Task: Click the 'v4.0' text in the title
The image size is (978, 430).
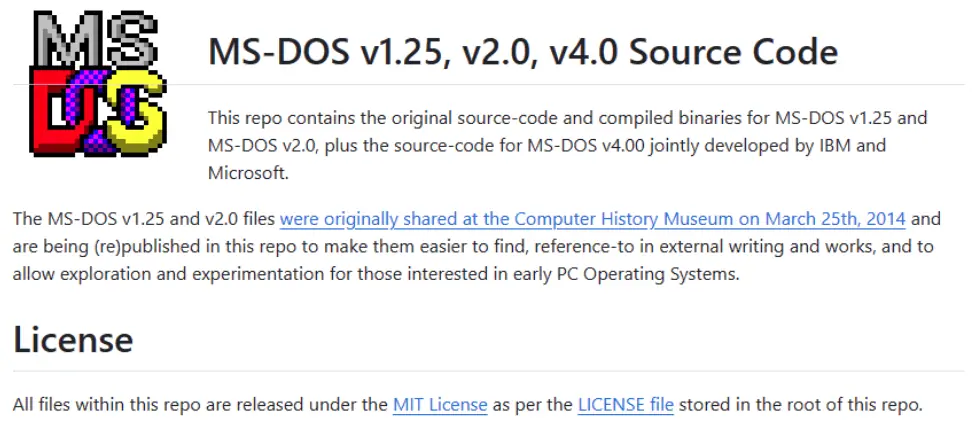Action: point(584,51)
